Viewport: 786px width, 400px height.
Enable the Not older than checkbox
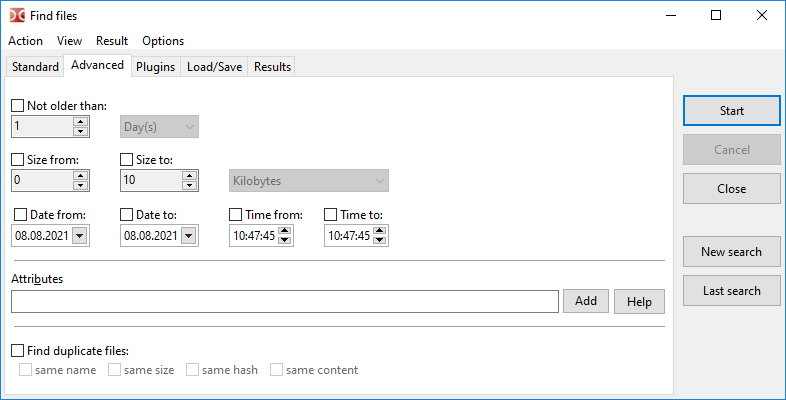18,105
